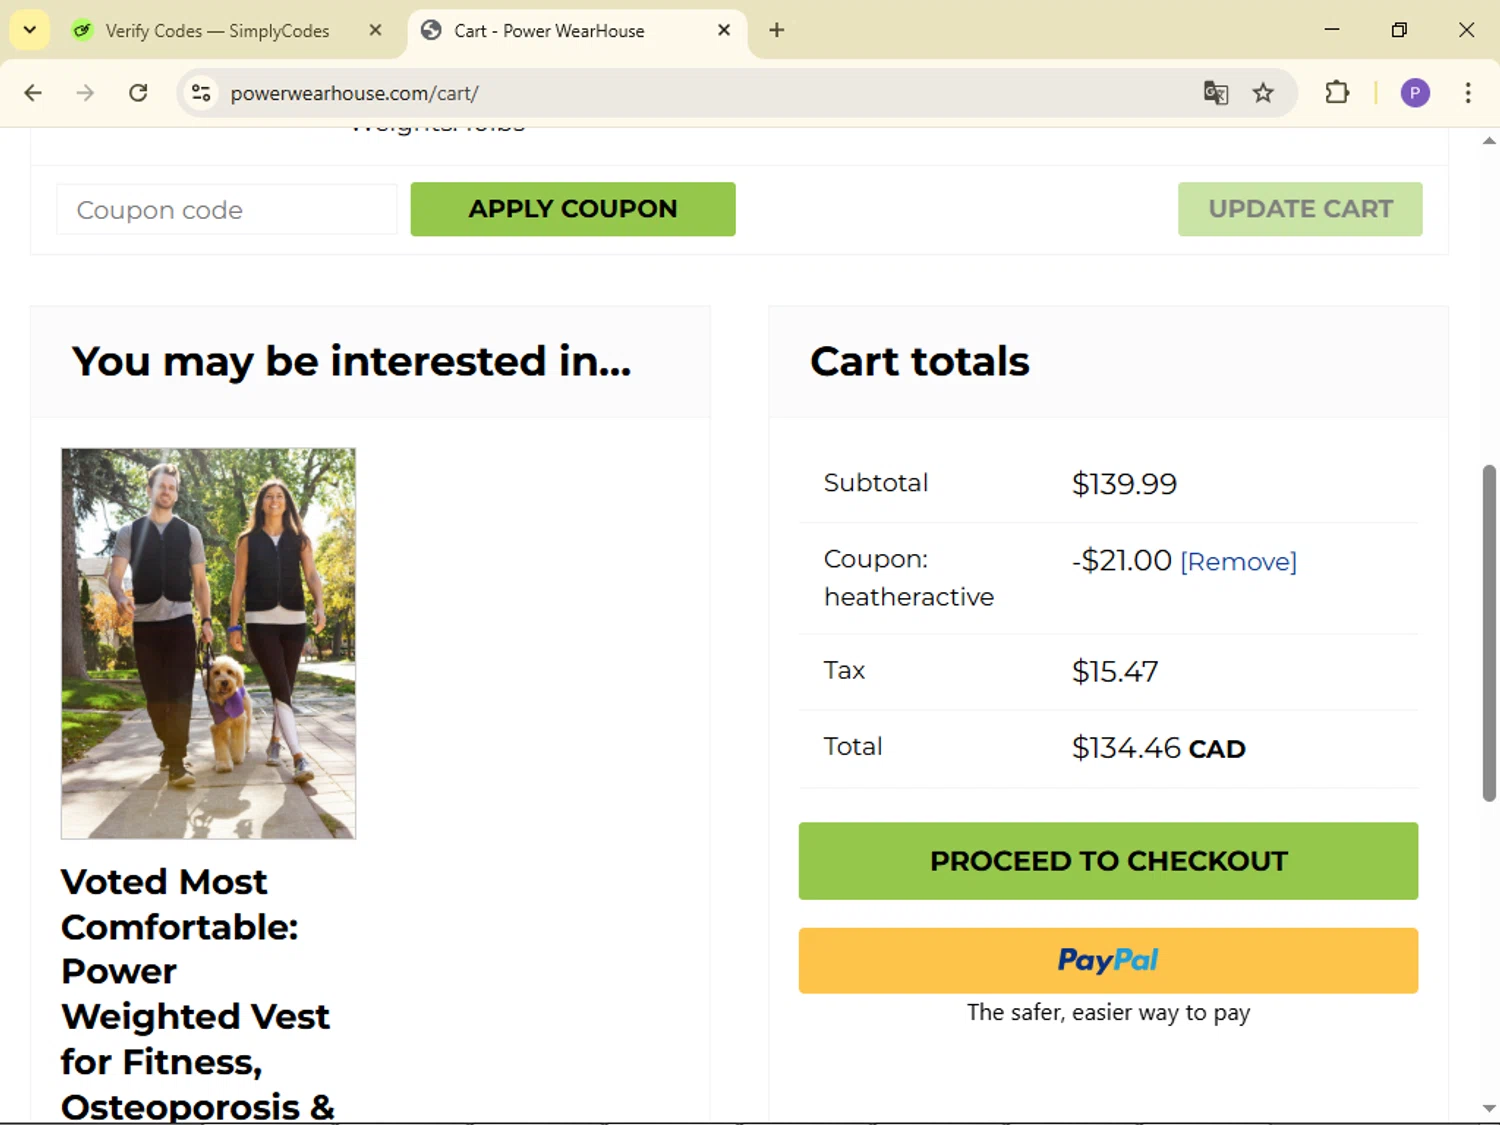Close the Verify Codes SimplyCodes tab
Screen dimensions: 1500x1125
tap(375, 30)
